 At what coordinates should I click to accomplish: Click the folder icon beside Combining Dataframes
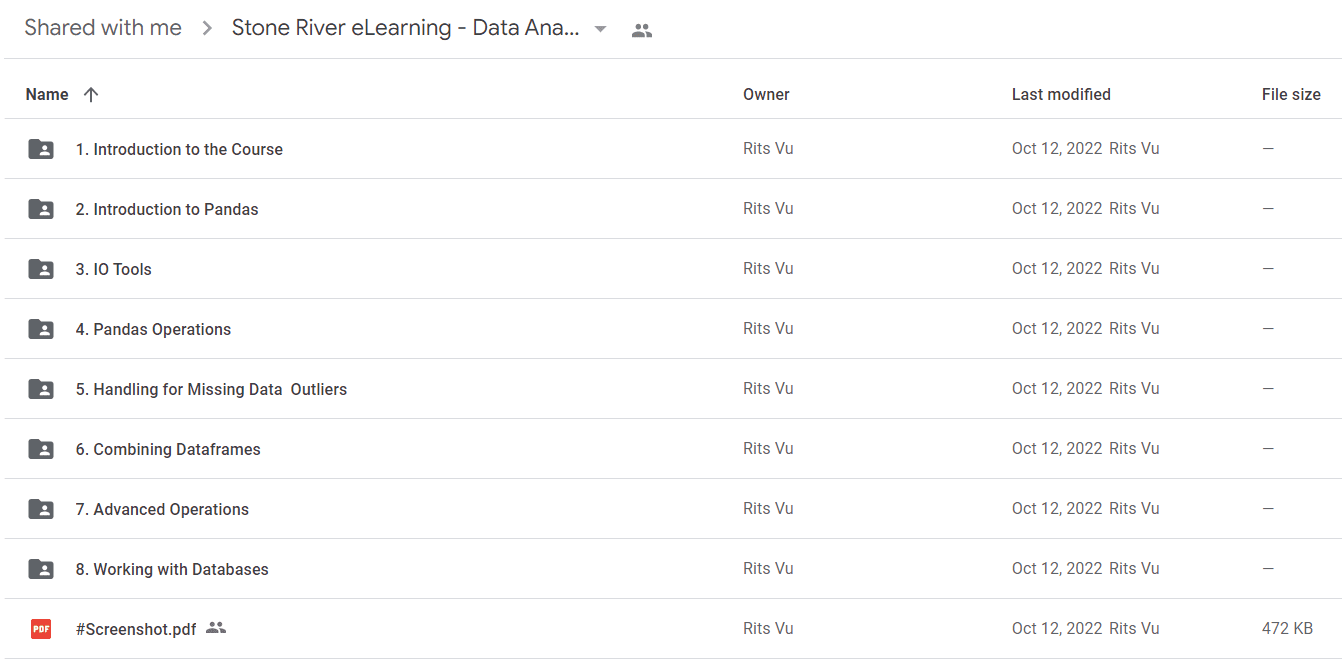41,449
